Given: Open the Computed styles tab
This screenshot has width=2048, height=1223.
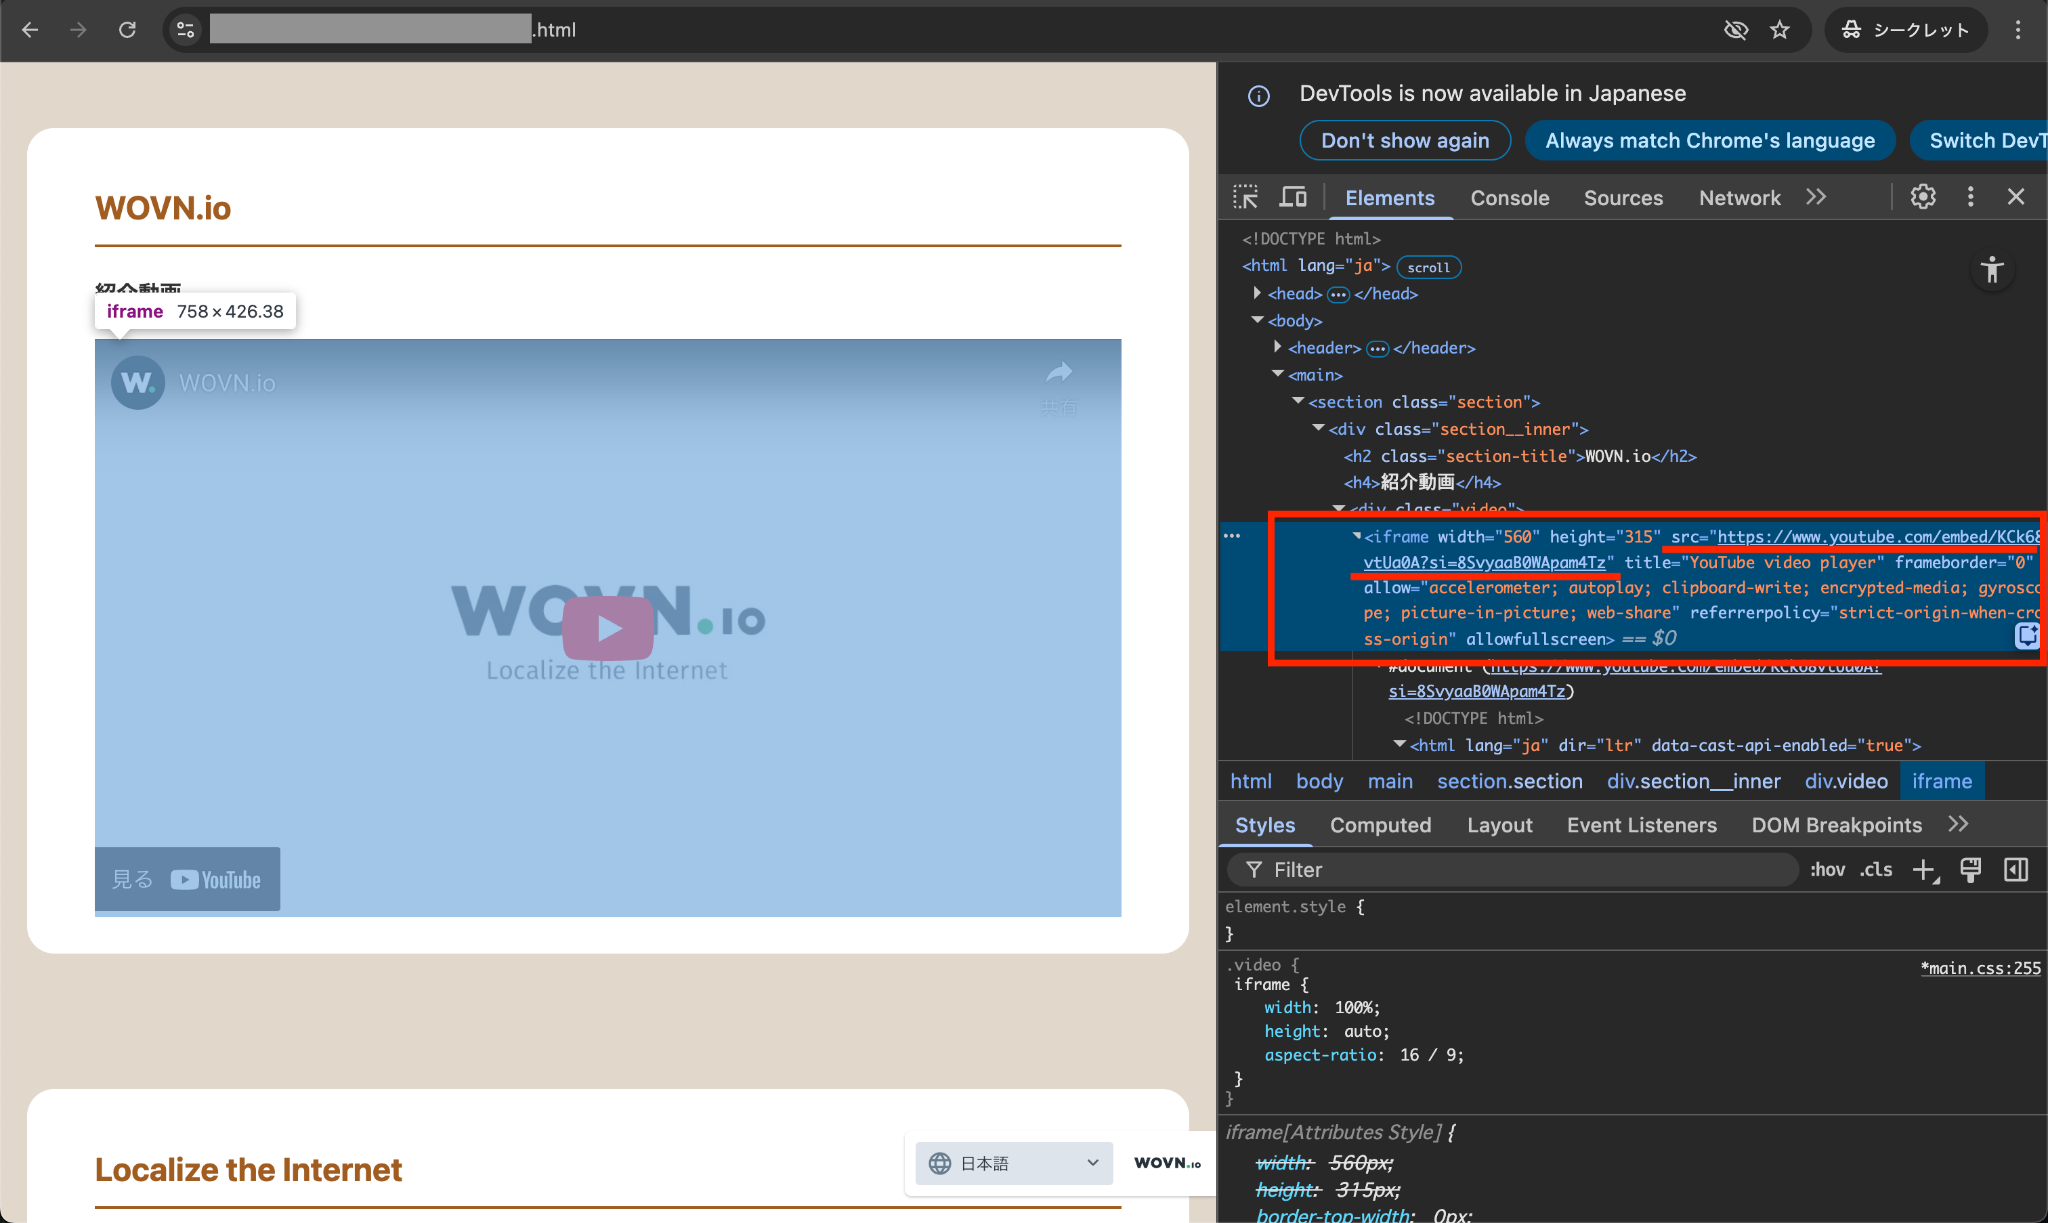Looking at the screenshot, I should pyautogui.click(x=1380, y=825).
